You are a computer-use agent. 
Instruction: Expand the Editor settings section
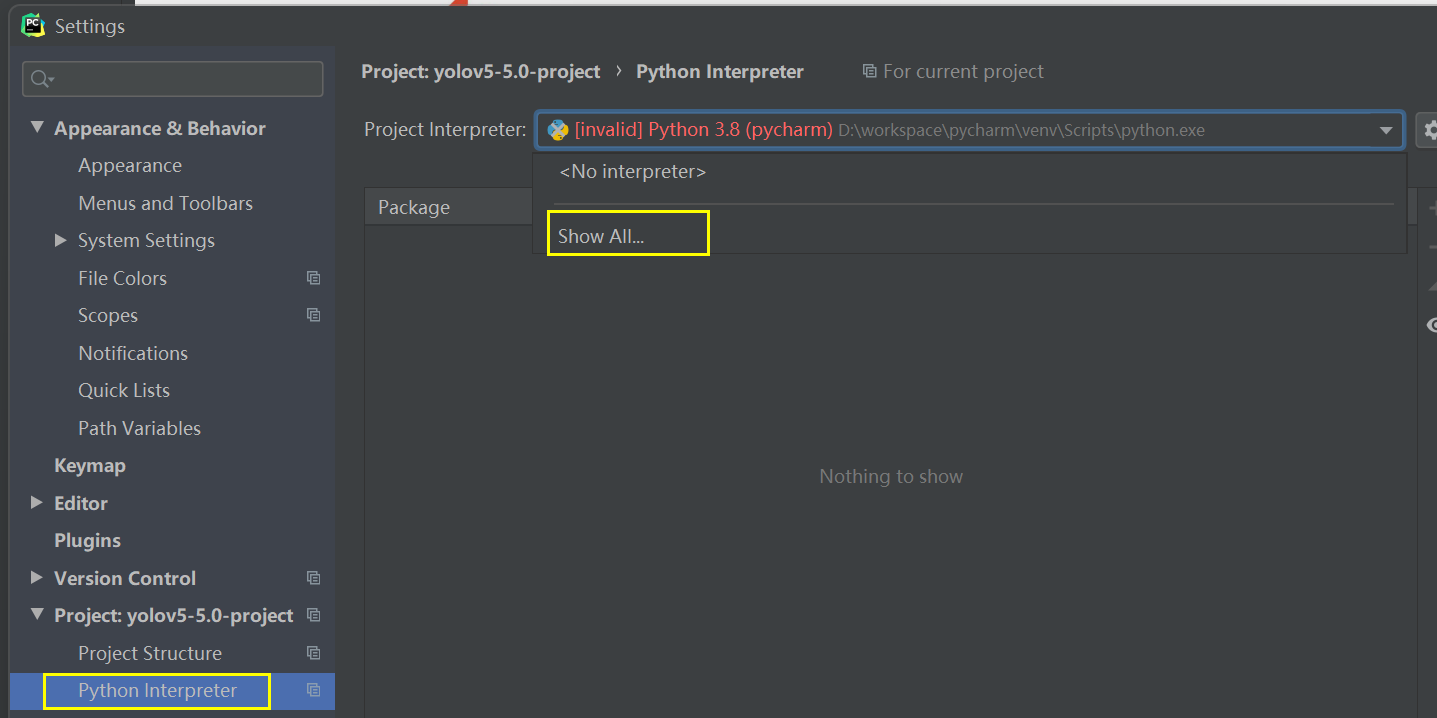click(x=37, y=503)
